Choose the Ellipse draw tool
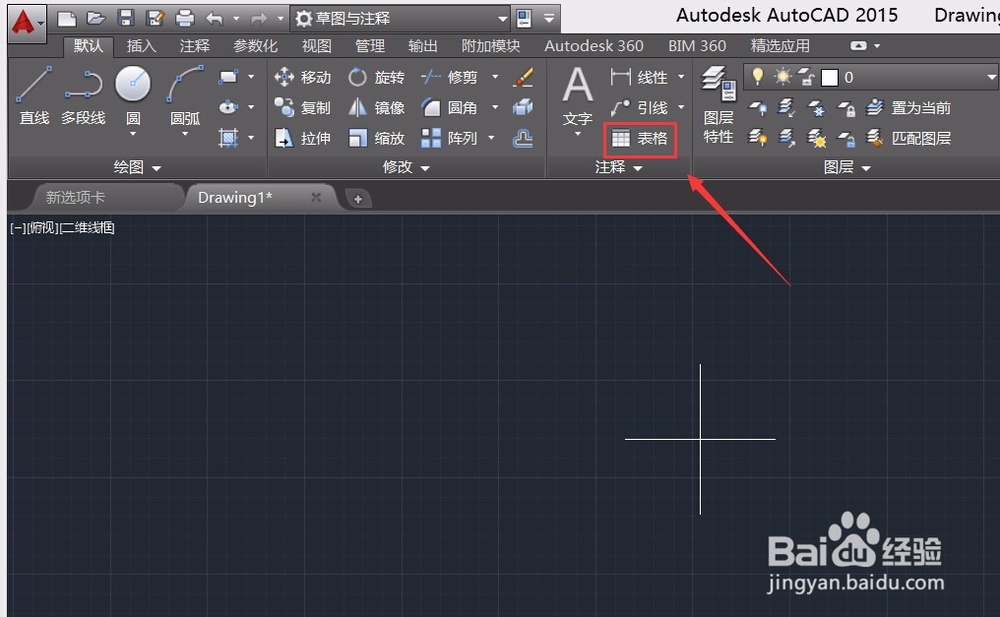1000x617 pixels. coord(228,107)
